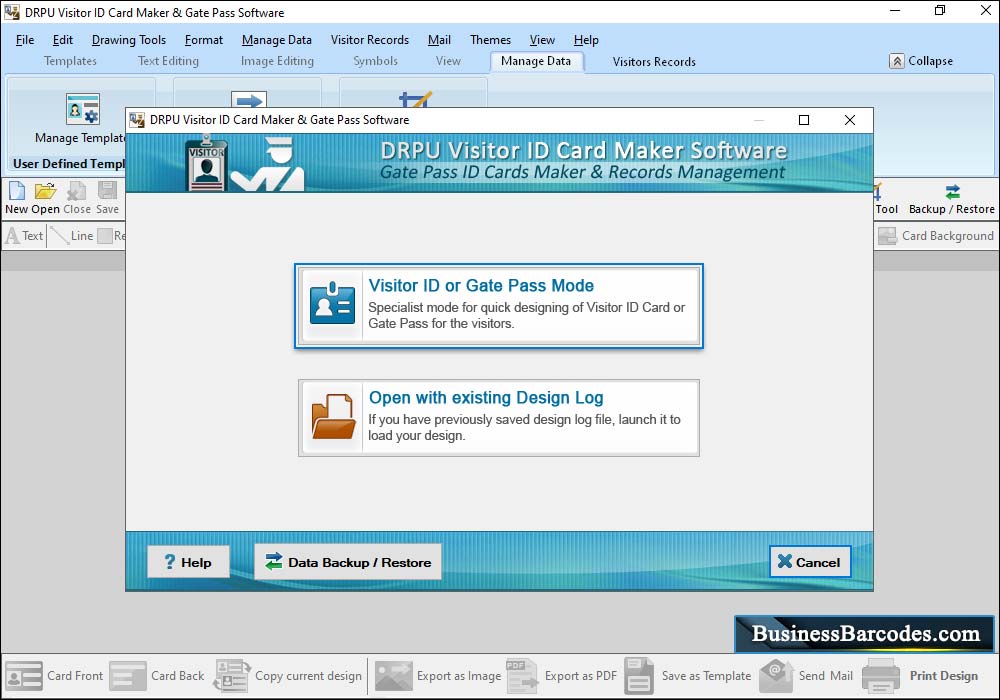Click Print Design

coord(920,676)
